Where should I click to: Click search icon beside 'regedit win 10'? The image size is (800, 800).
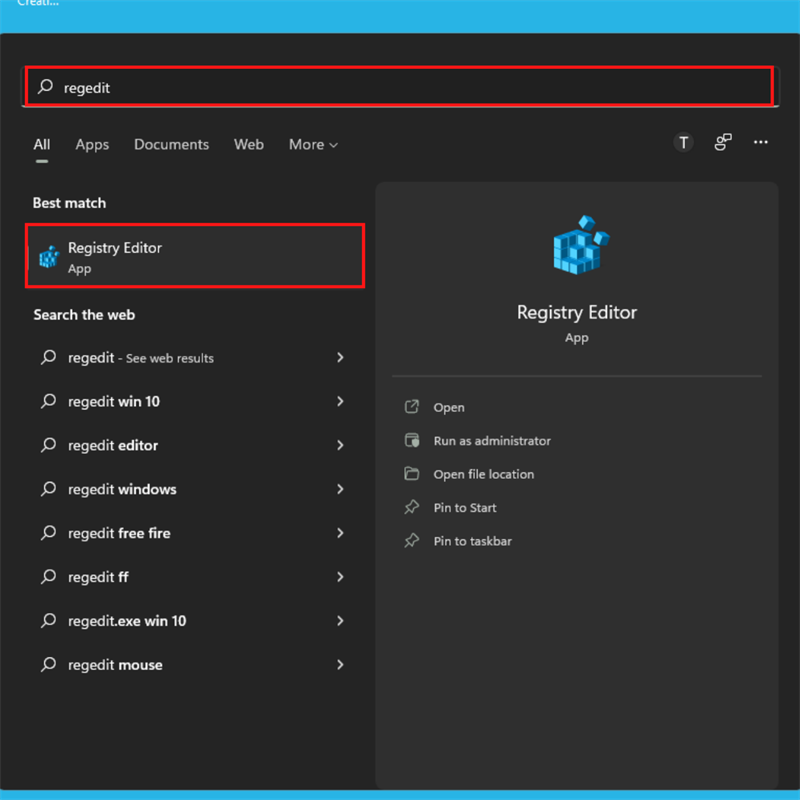[48, 401]
